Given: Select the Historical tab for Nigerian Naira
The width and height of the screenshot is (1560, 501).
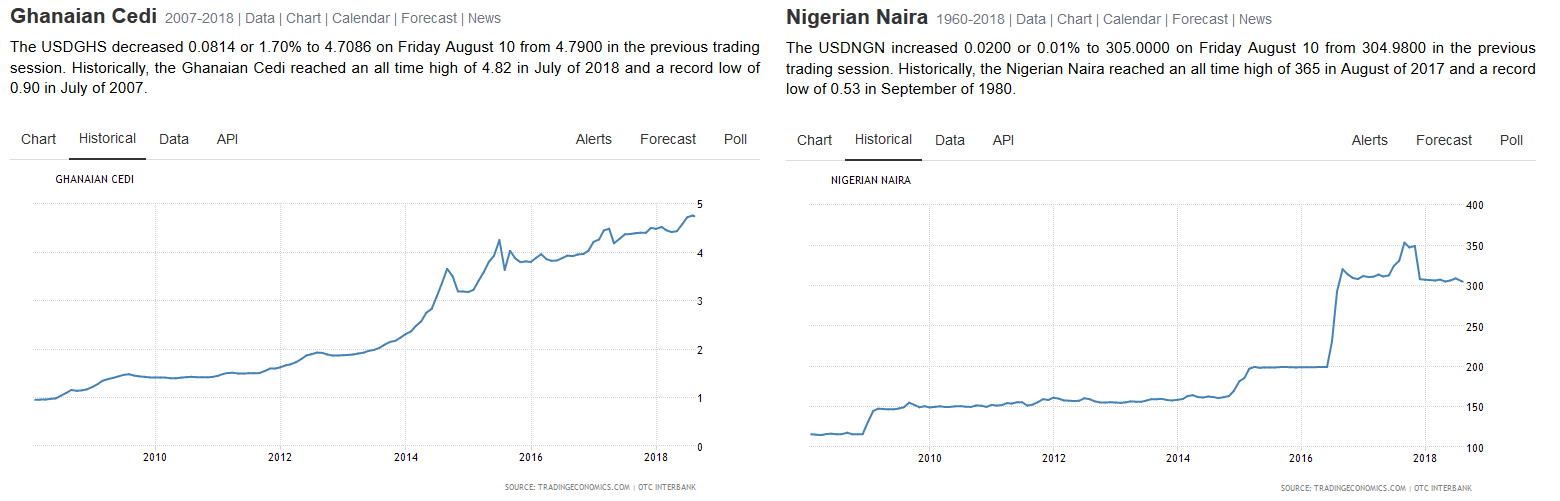Looking at the screenshot, I should point(883,139).
